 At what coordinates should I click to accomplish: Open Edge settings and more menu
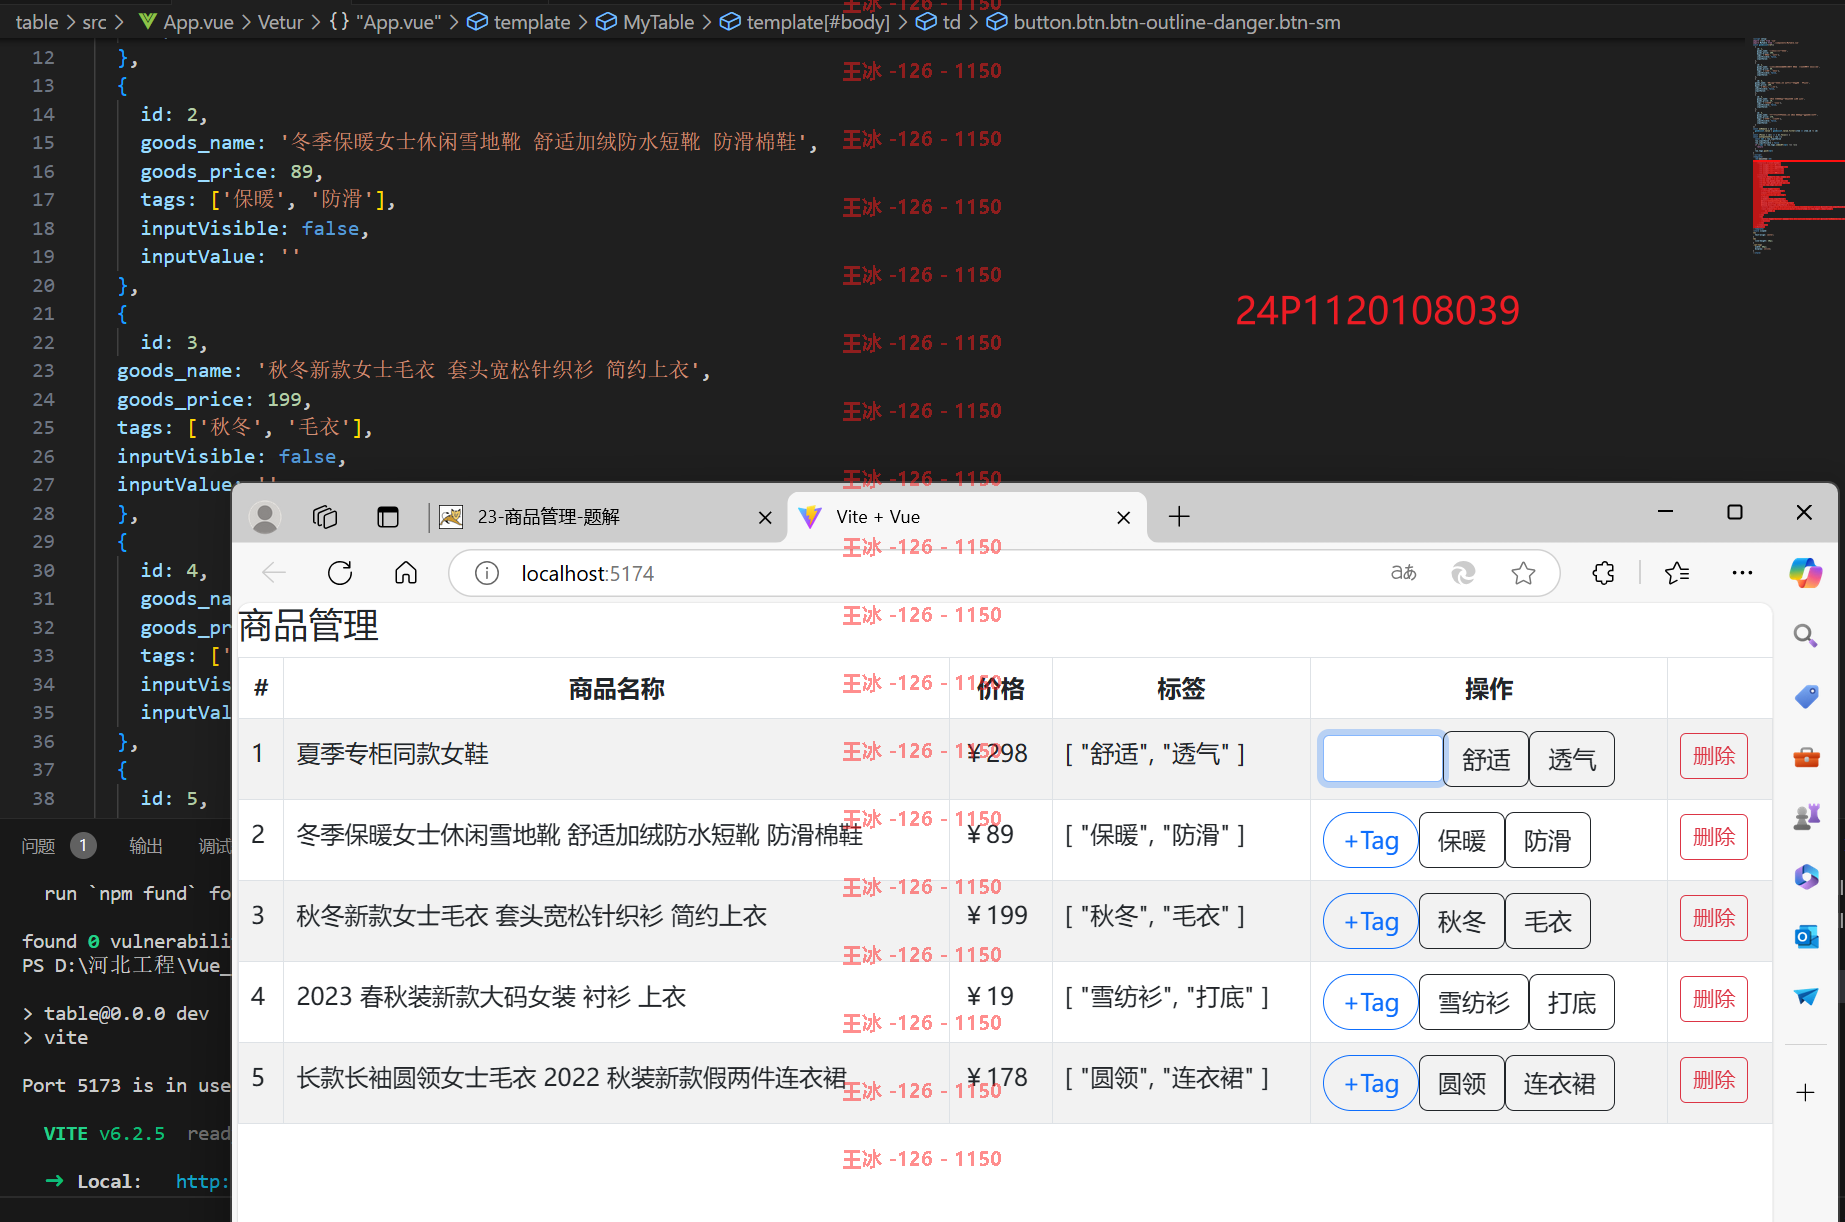pos(1742,573)
